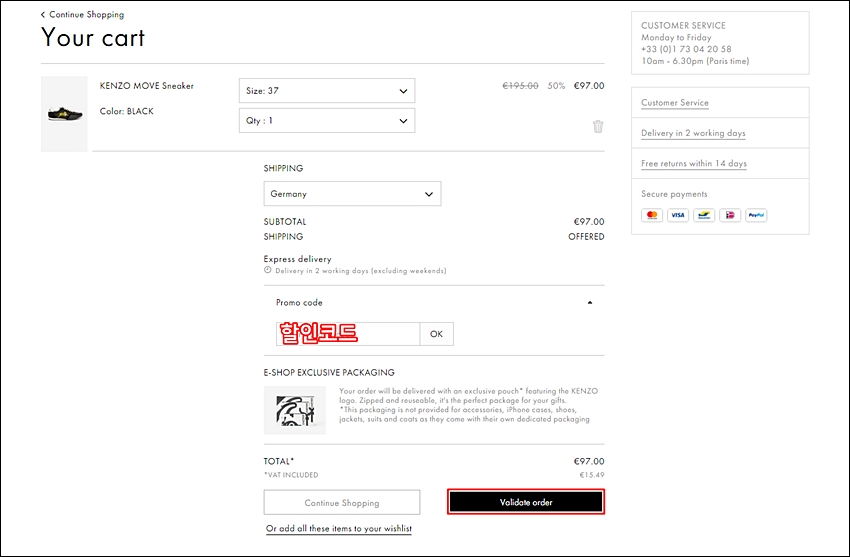Open the top Continue Shopping link
Viewport: 850px width, 557px height.
tap(87, 15)
